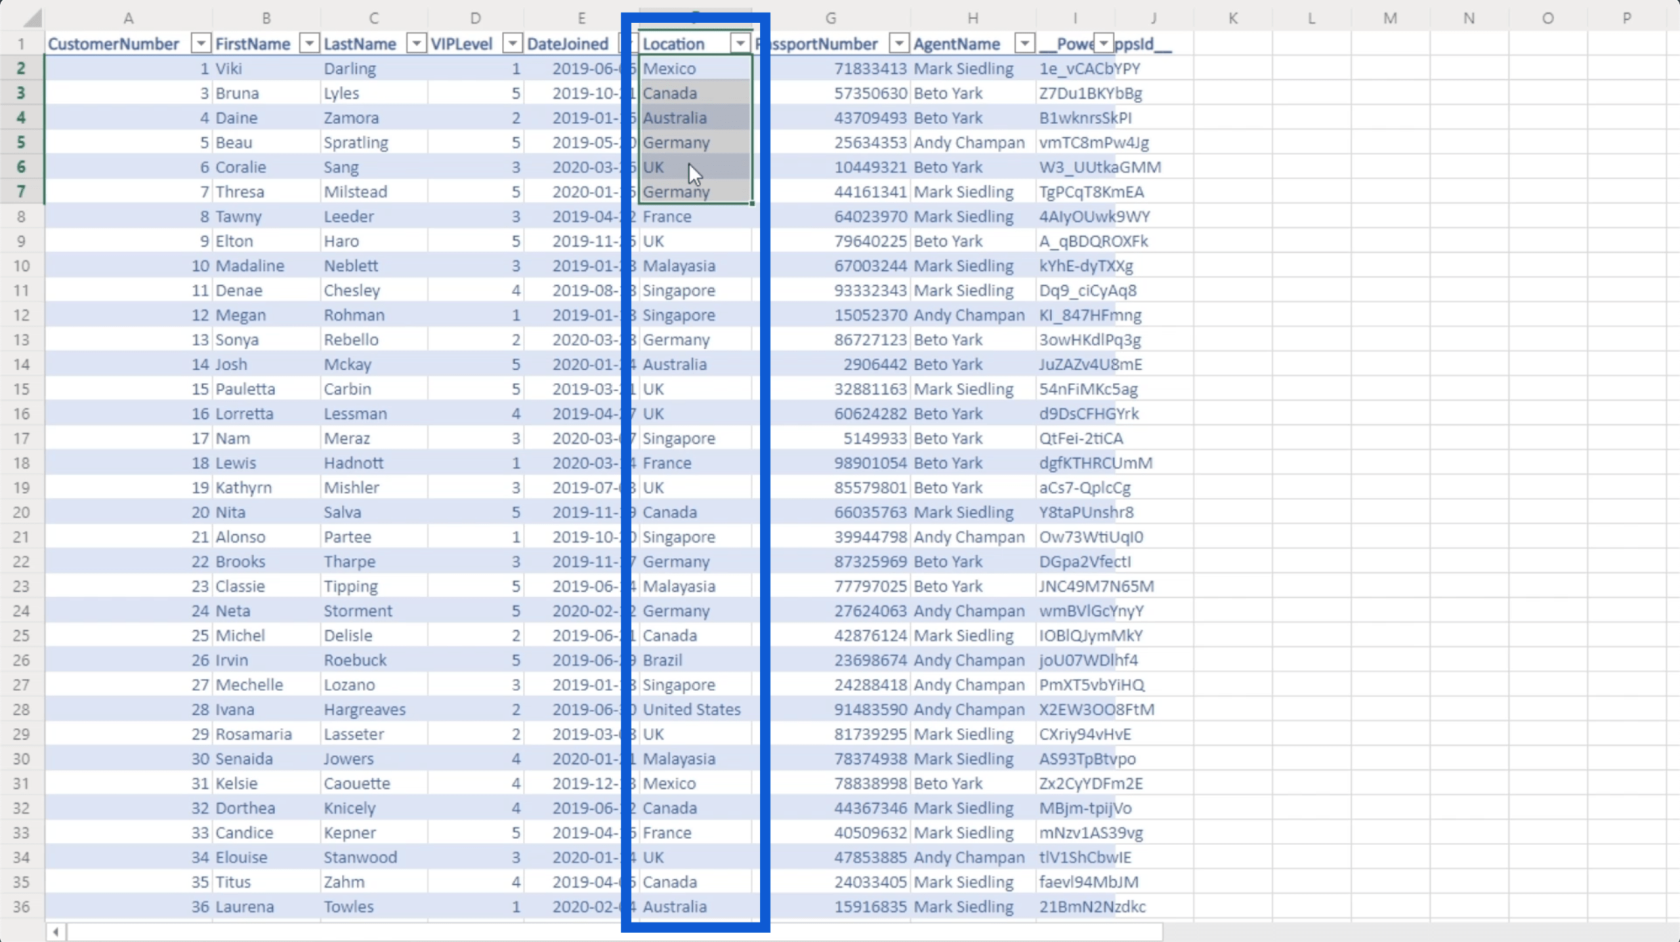
Task: Open the CustomerNumber filter dropdown
Action: click(201, 43)
